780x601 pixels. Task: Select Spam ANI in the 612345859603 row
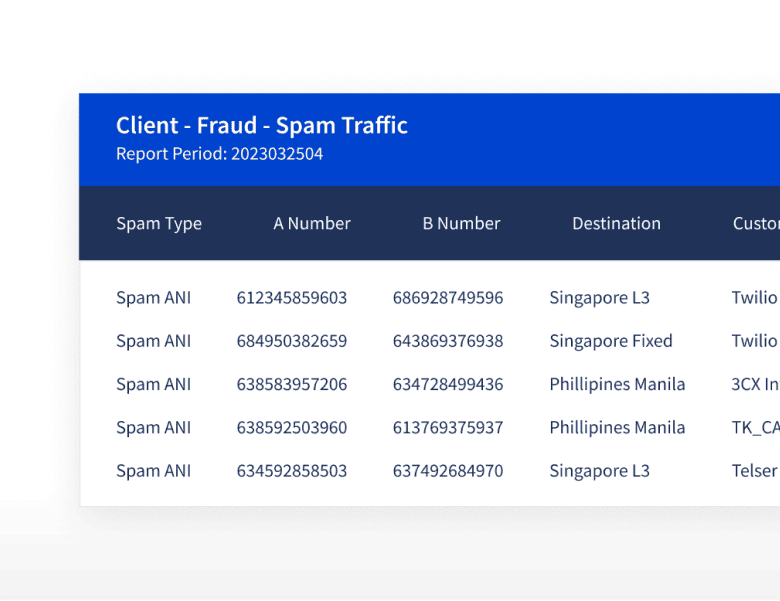(153, 298)
